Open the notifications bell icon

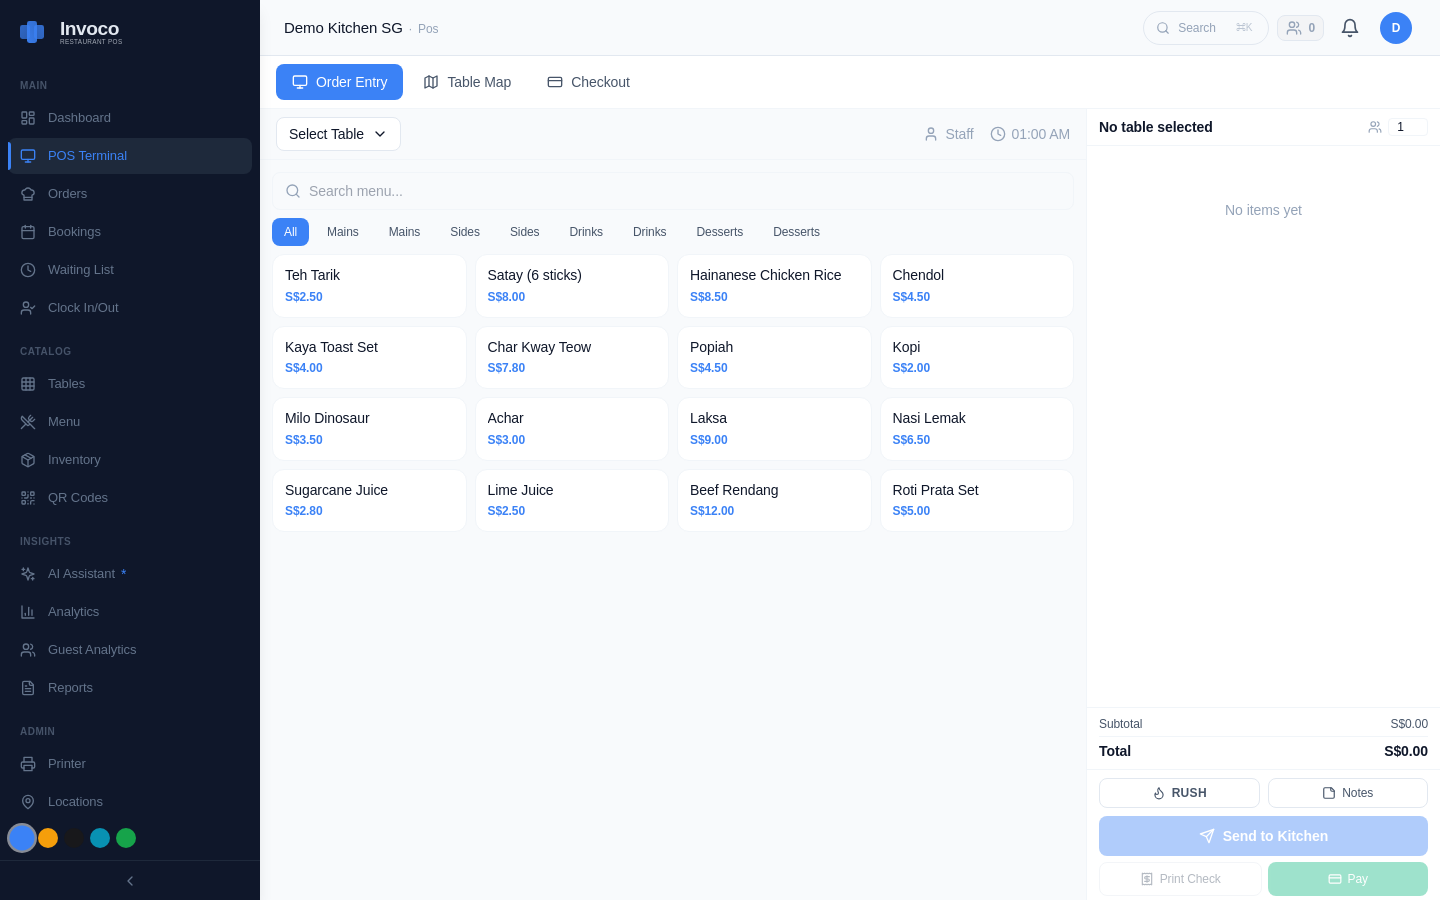(1350, 27)
